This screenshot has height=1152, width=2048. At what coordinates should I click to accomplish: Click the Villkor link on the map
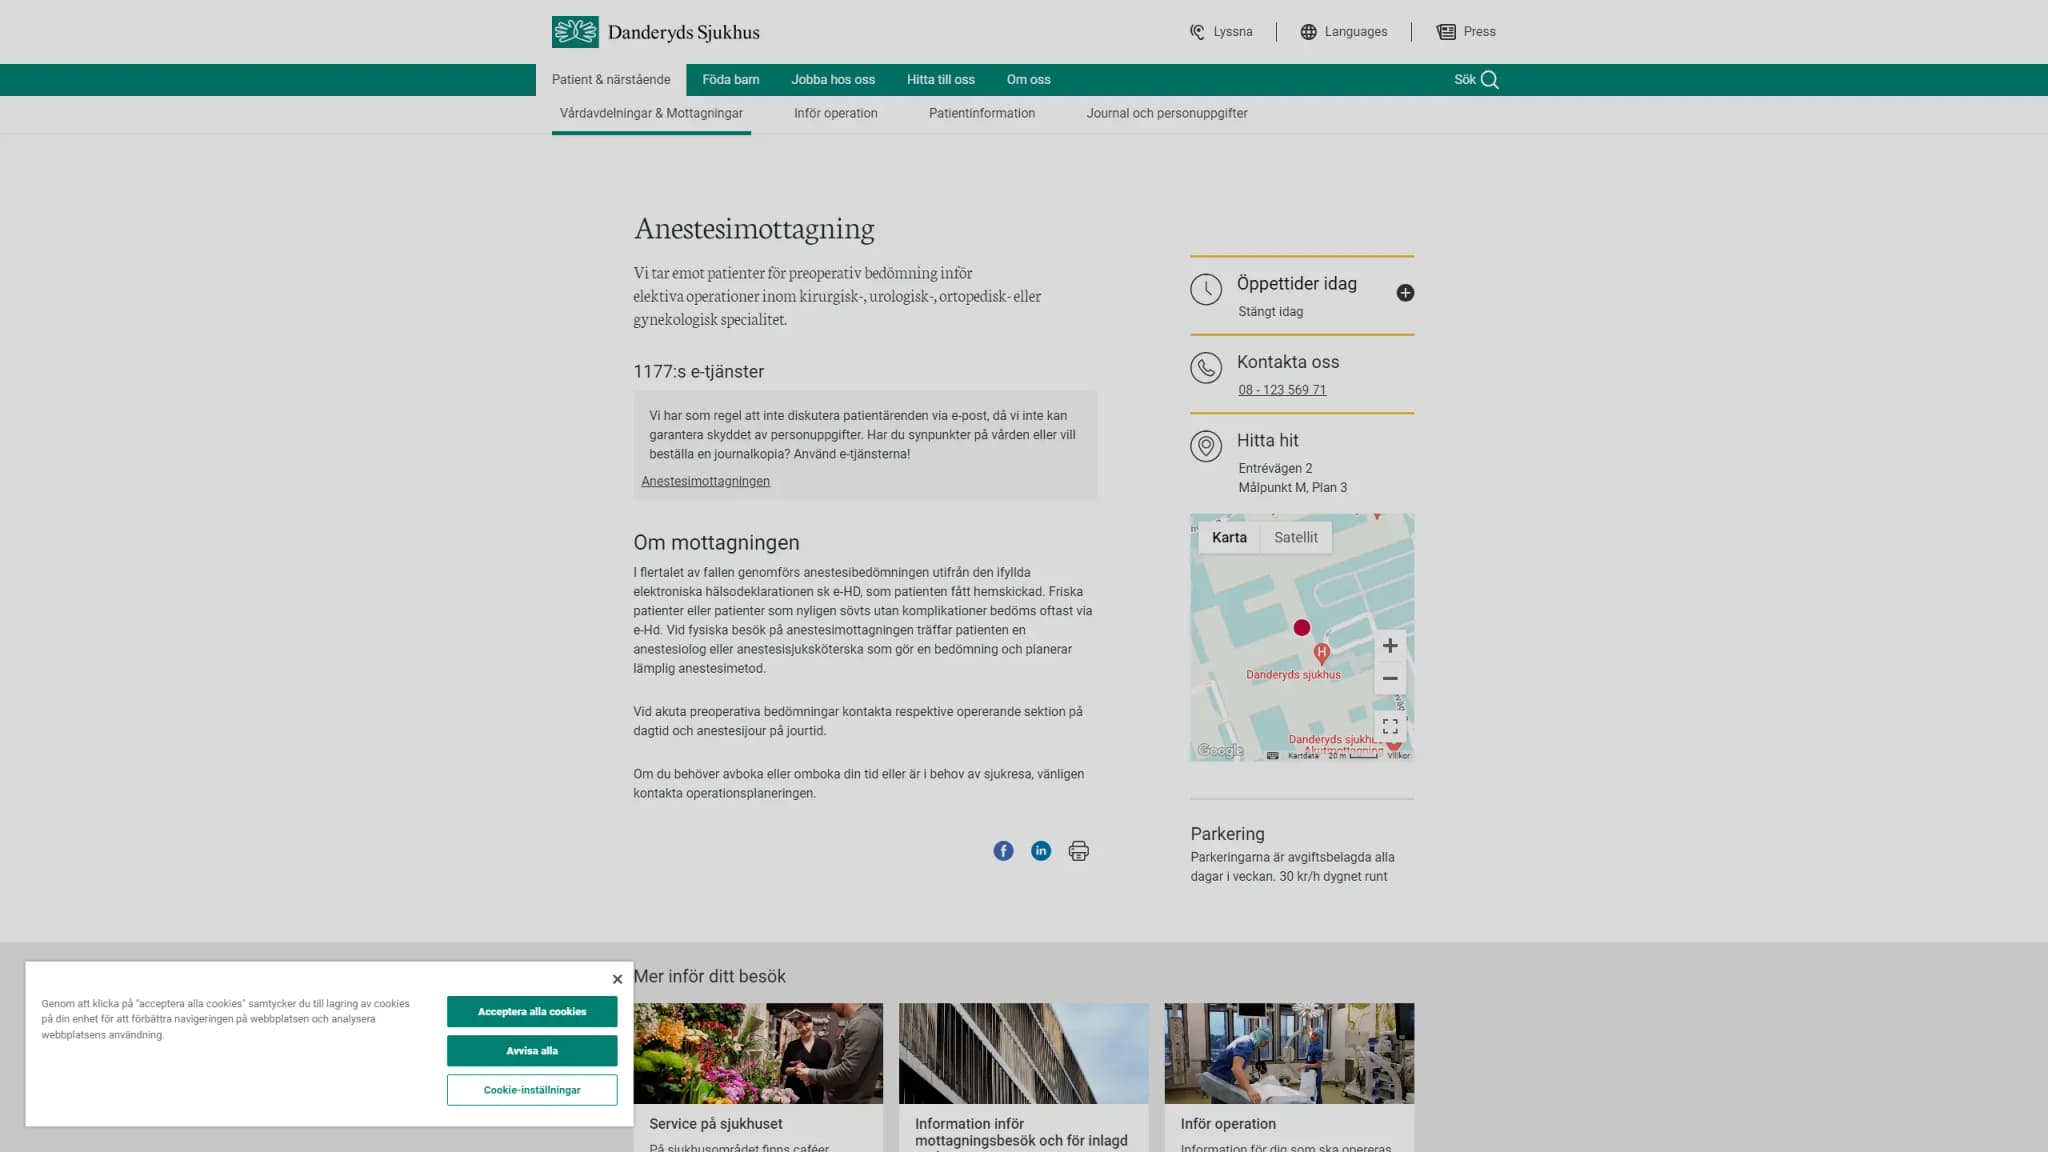(x=1399, y=756)
